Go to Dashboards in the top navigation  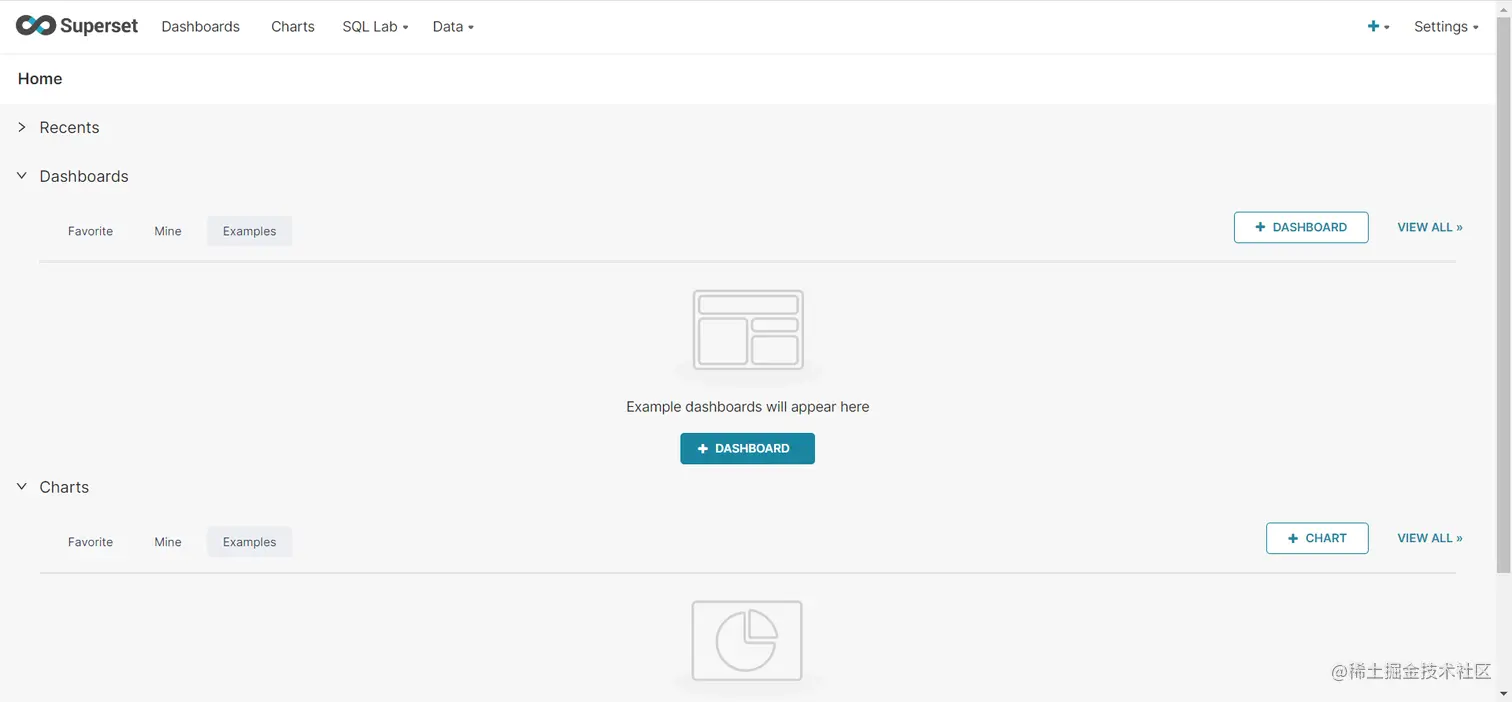tap(200, 27)
